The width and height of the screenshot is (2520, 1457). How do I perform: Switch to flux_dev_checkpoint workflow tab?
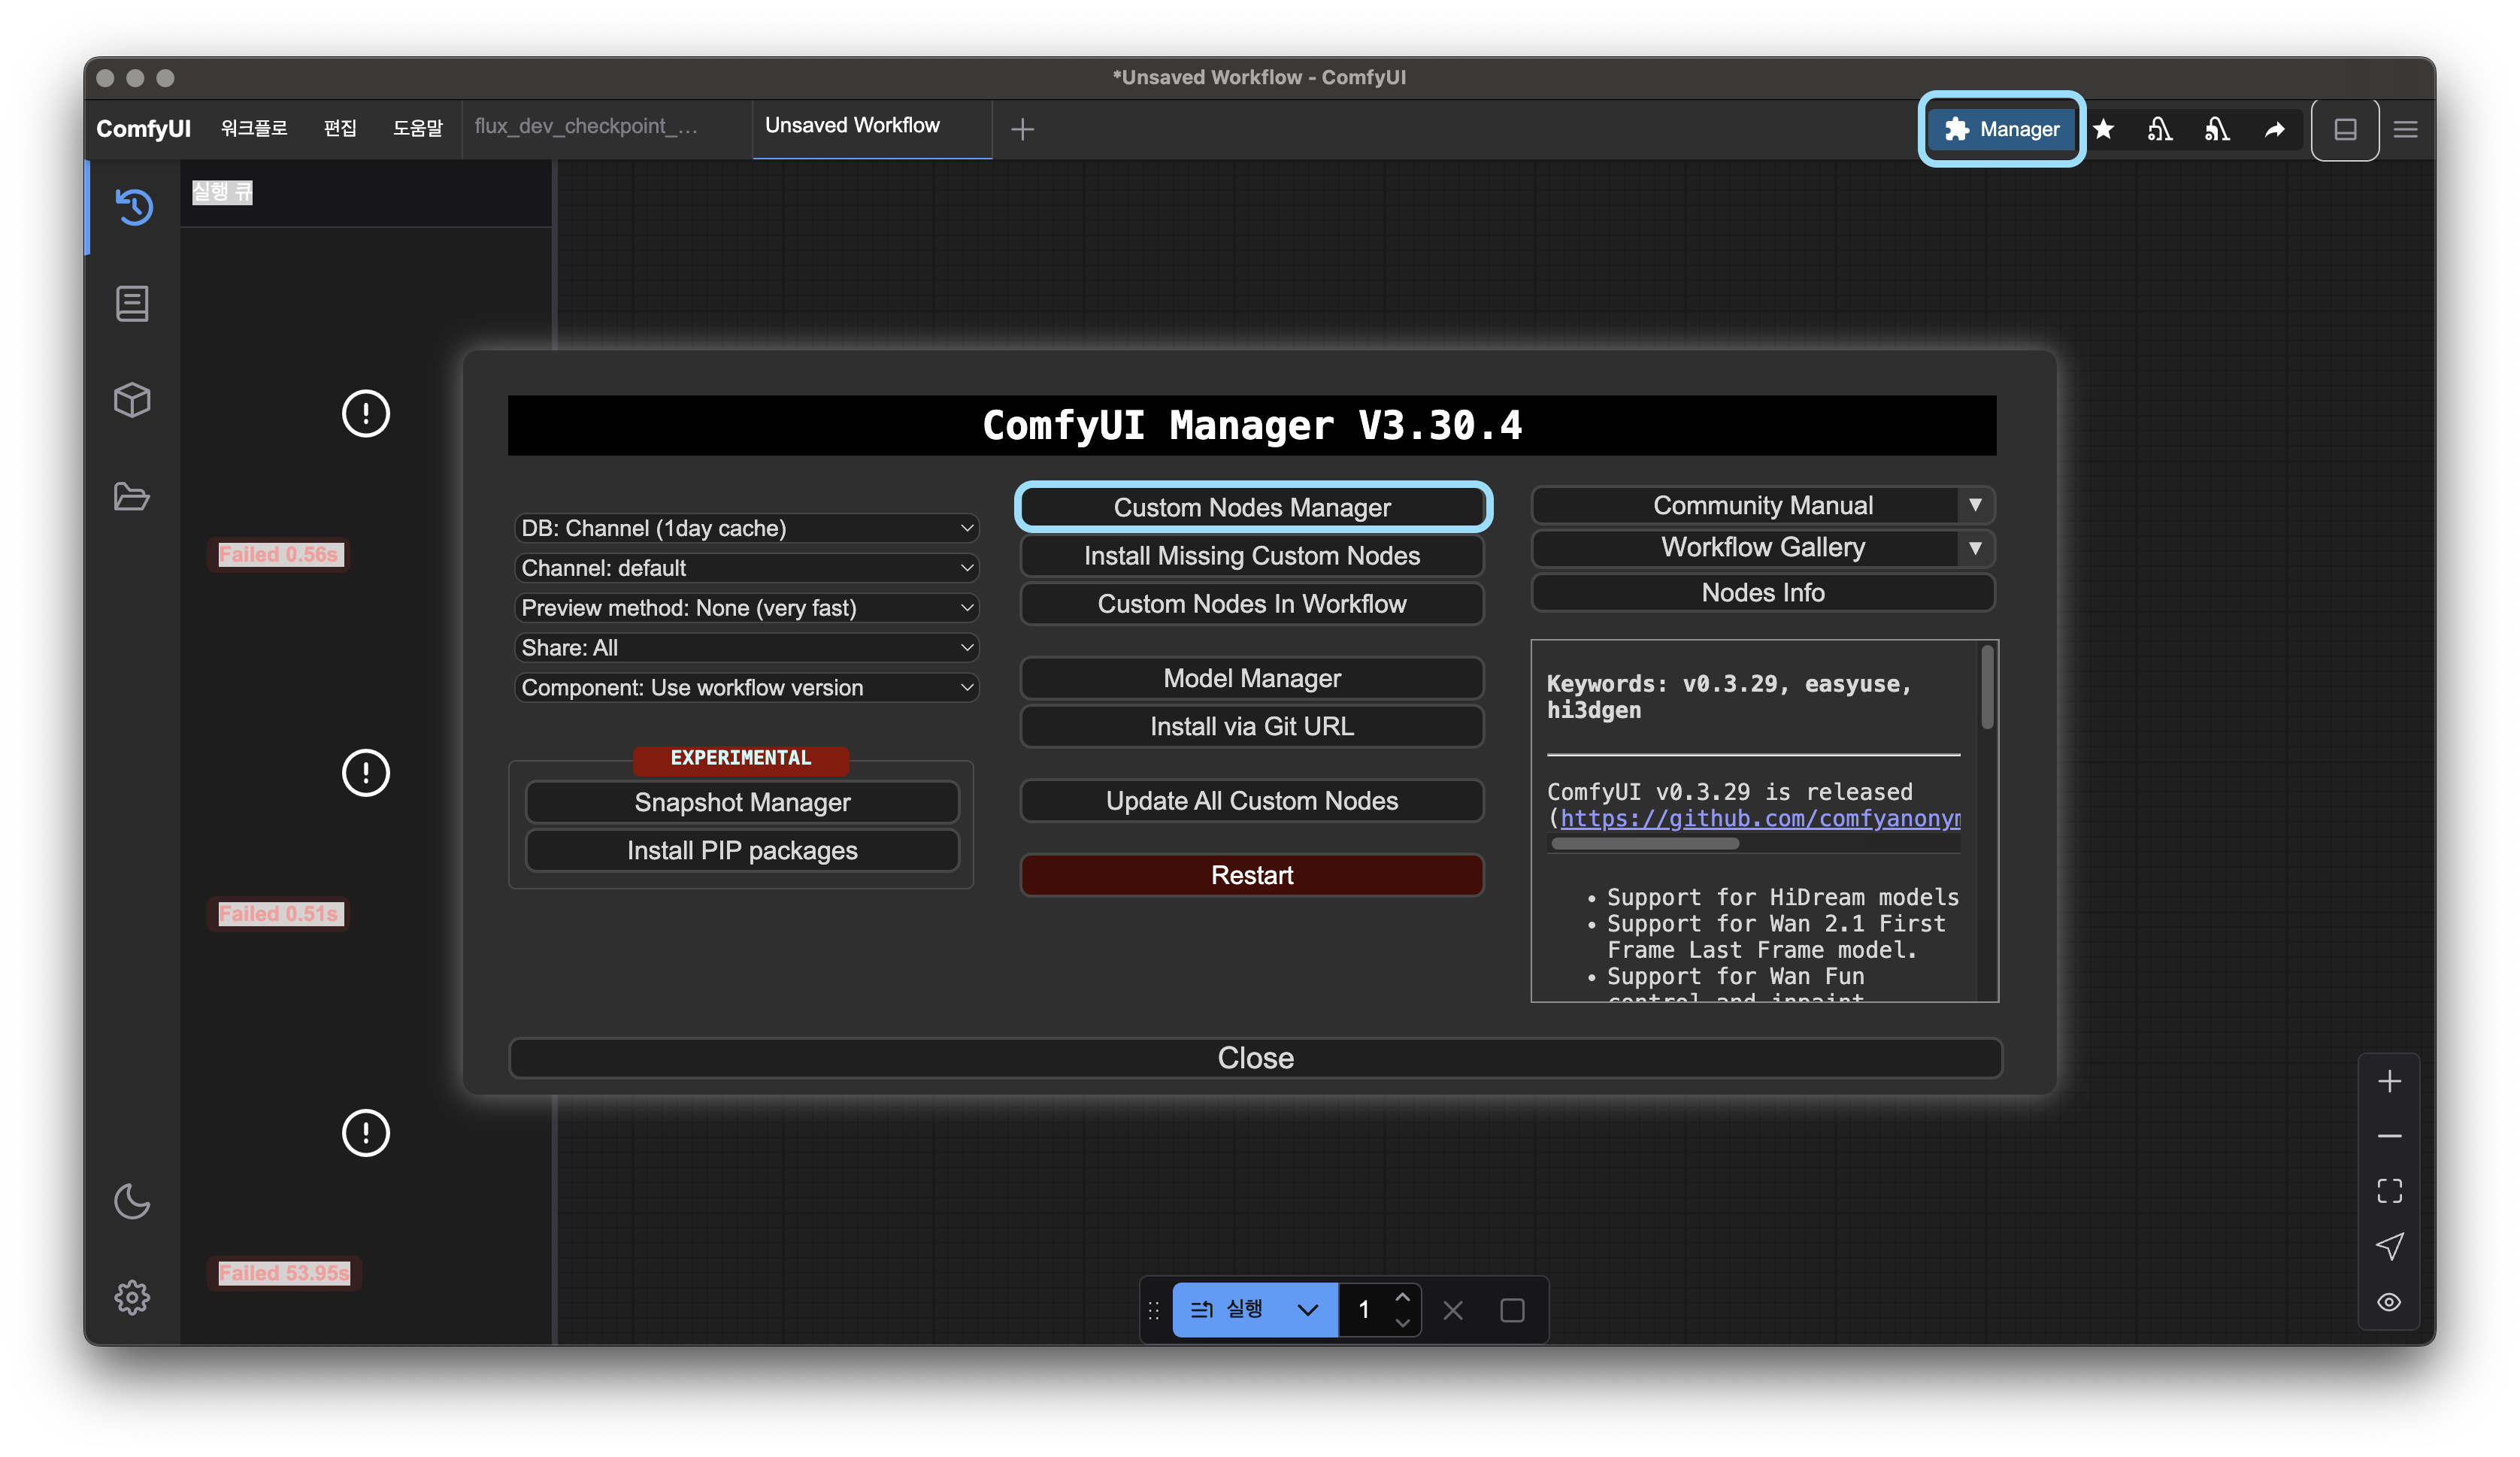coord(586,126)
